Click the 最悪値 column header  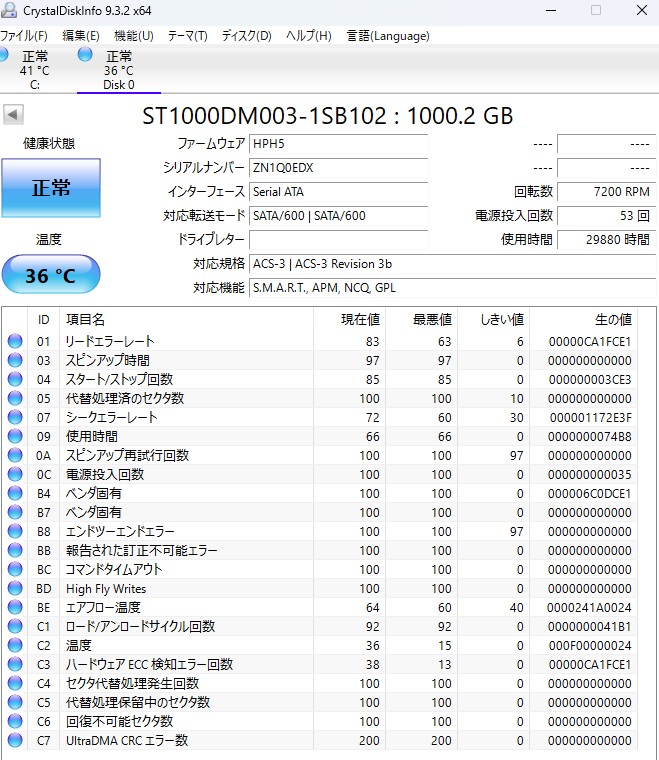421,319
